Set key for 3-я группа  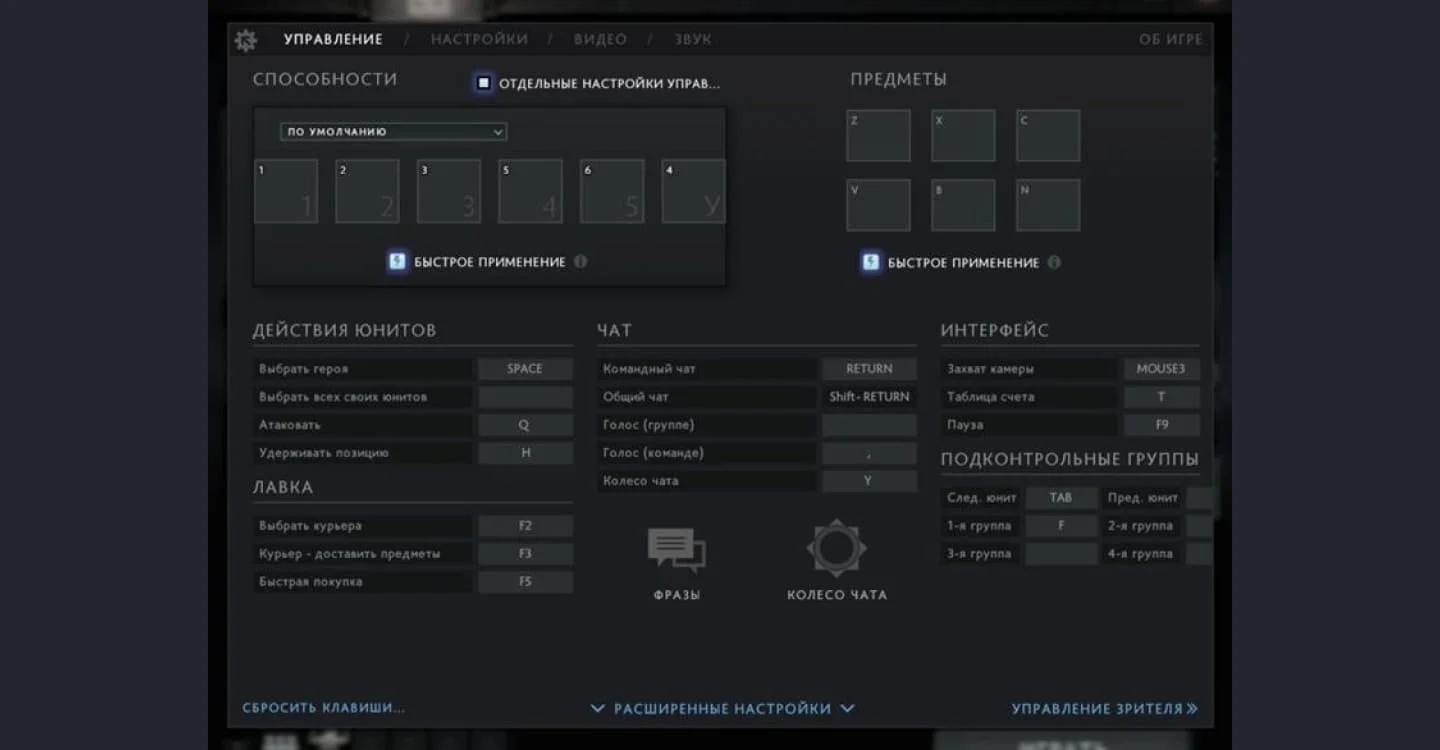coord(1061,554)
